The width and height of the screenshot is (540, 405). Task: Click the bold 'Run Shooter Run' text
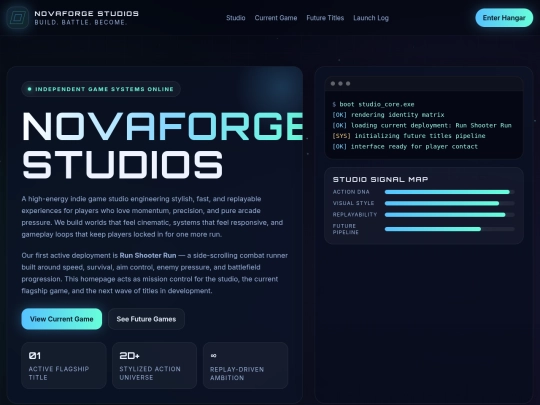(148, 256)
